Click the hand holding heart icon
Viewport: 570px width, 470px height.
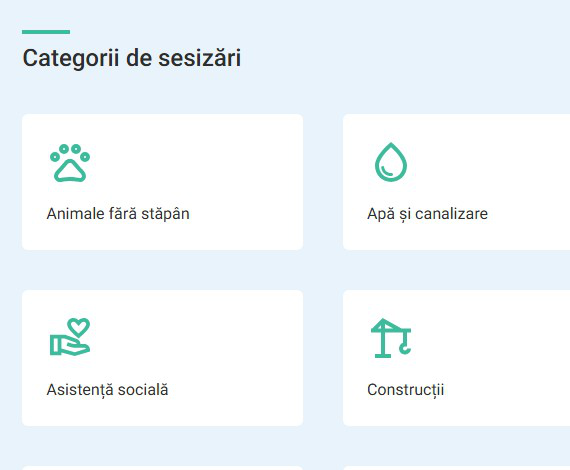click(x=70, y=337)
